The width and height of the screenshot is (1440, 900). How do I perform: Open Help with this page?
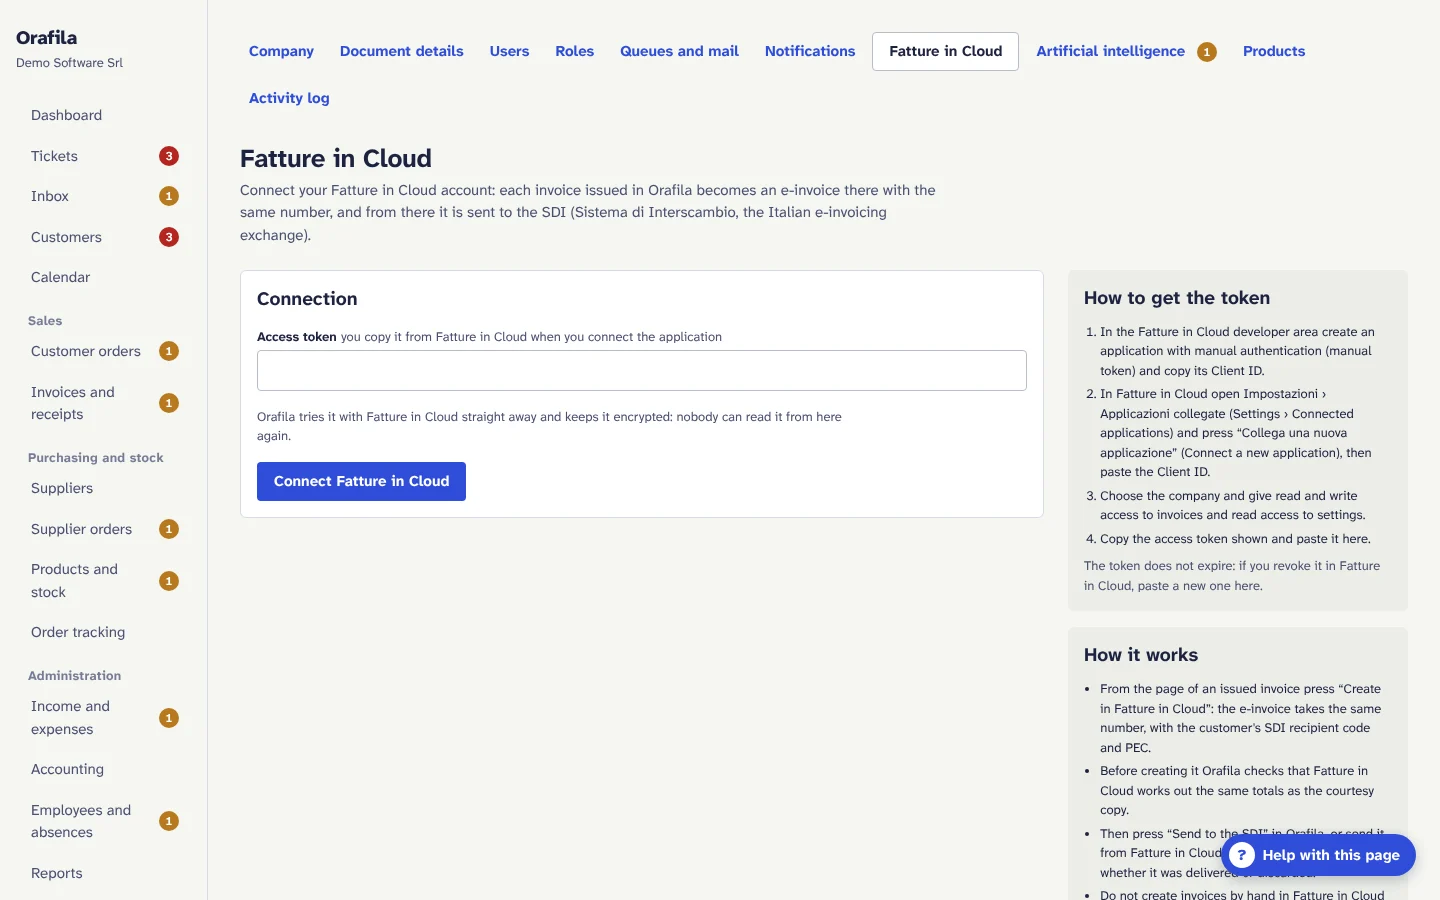1318,855
